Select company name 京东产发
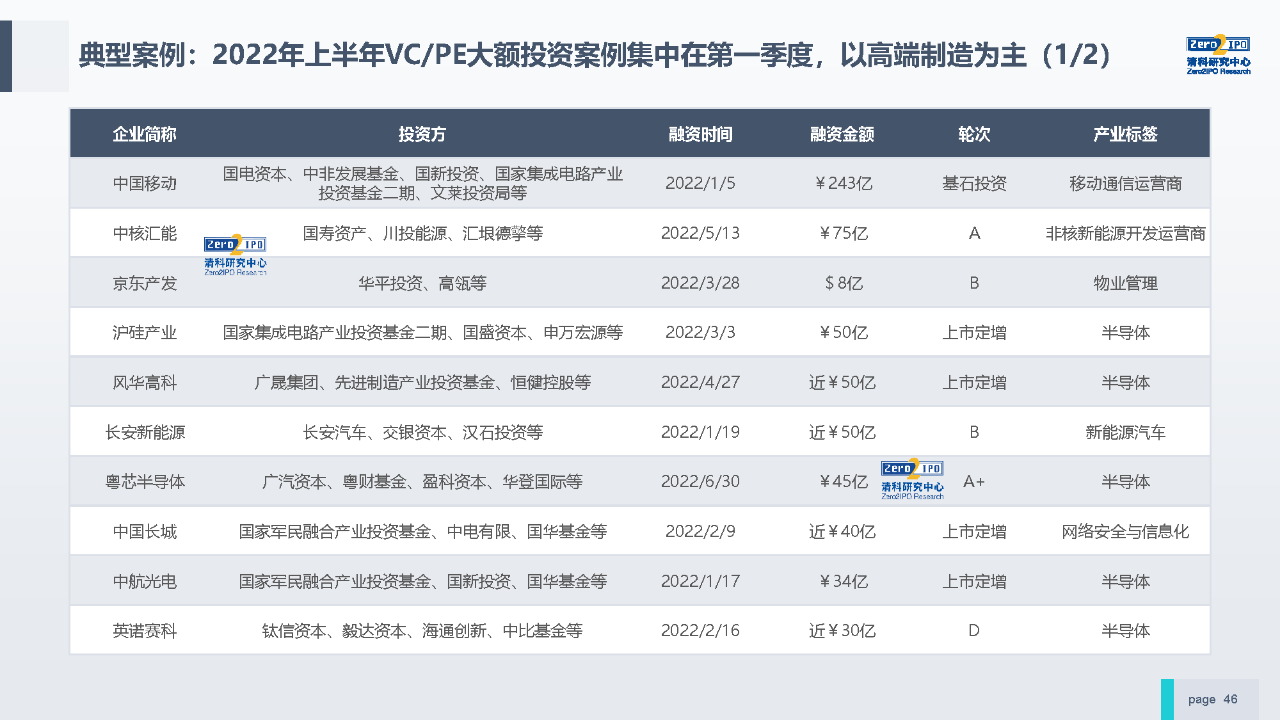Image resolution: width=1280 pixels, height=720 pixels. click(145, 283)
